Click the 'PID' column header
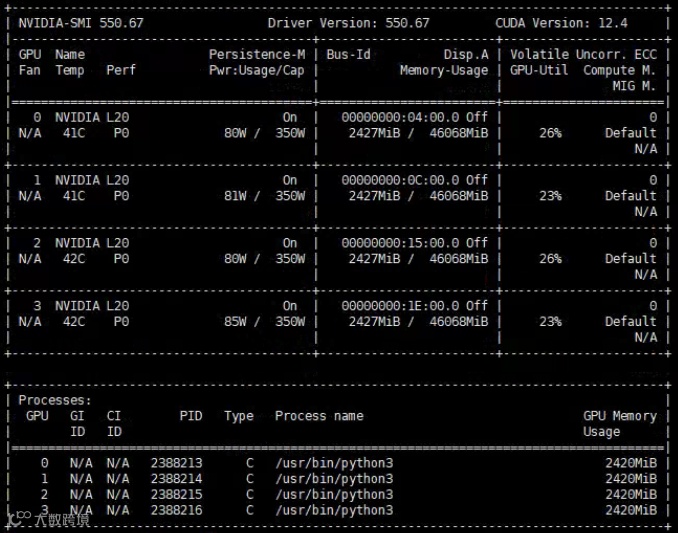Image resolution: width=678 pixels, height=533 pixels. 191,416
